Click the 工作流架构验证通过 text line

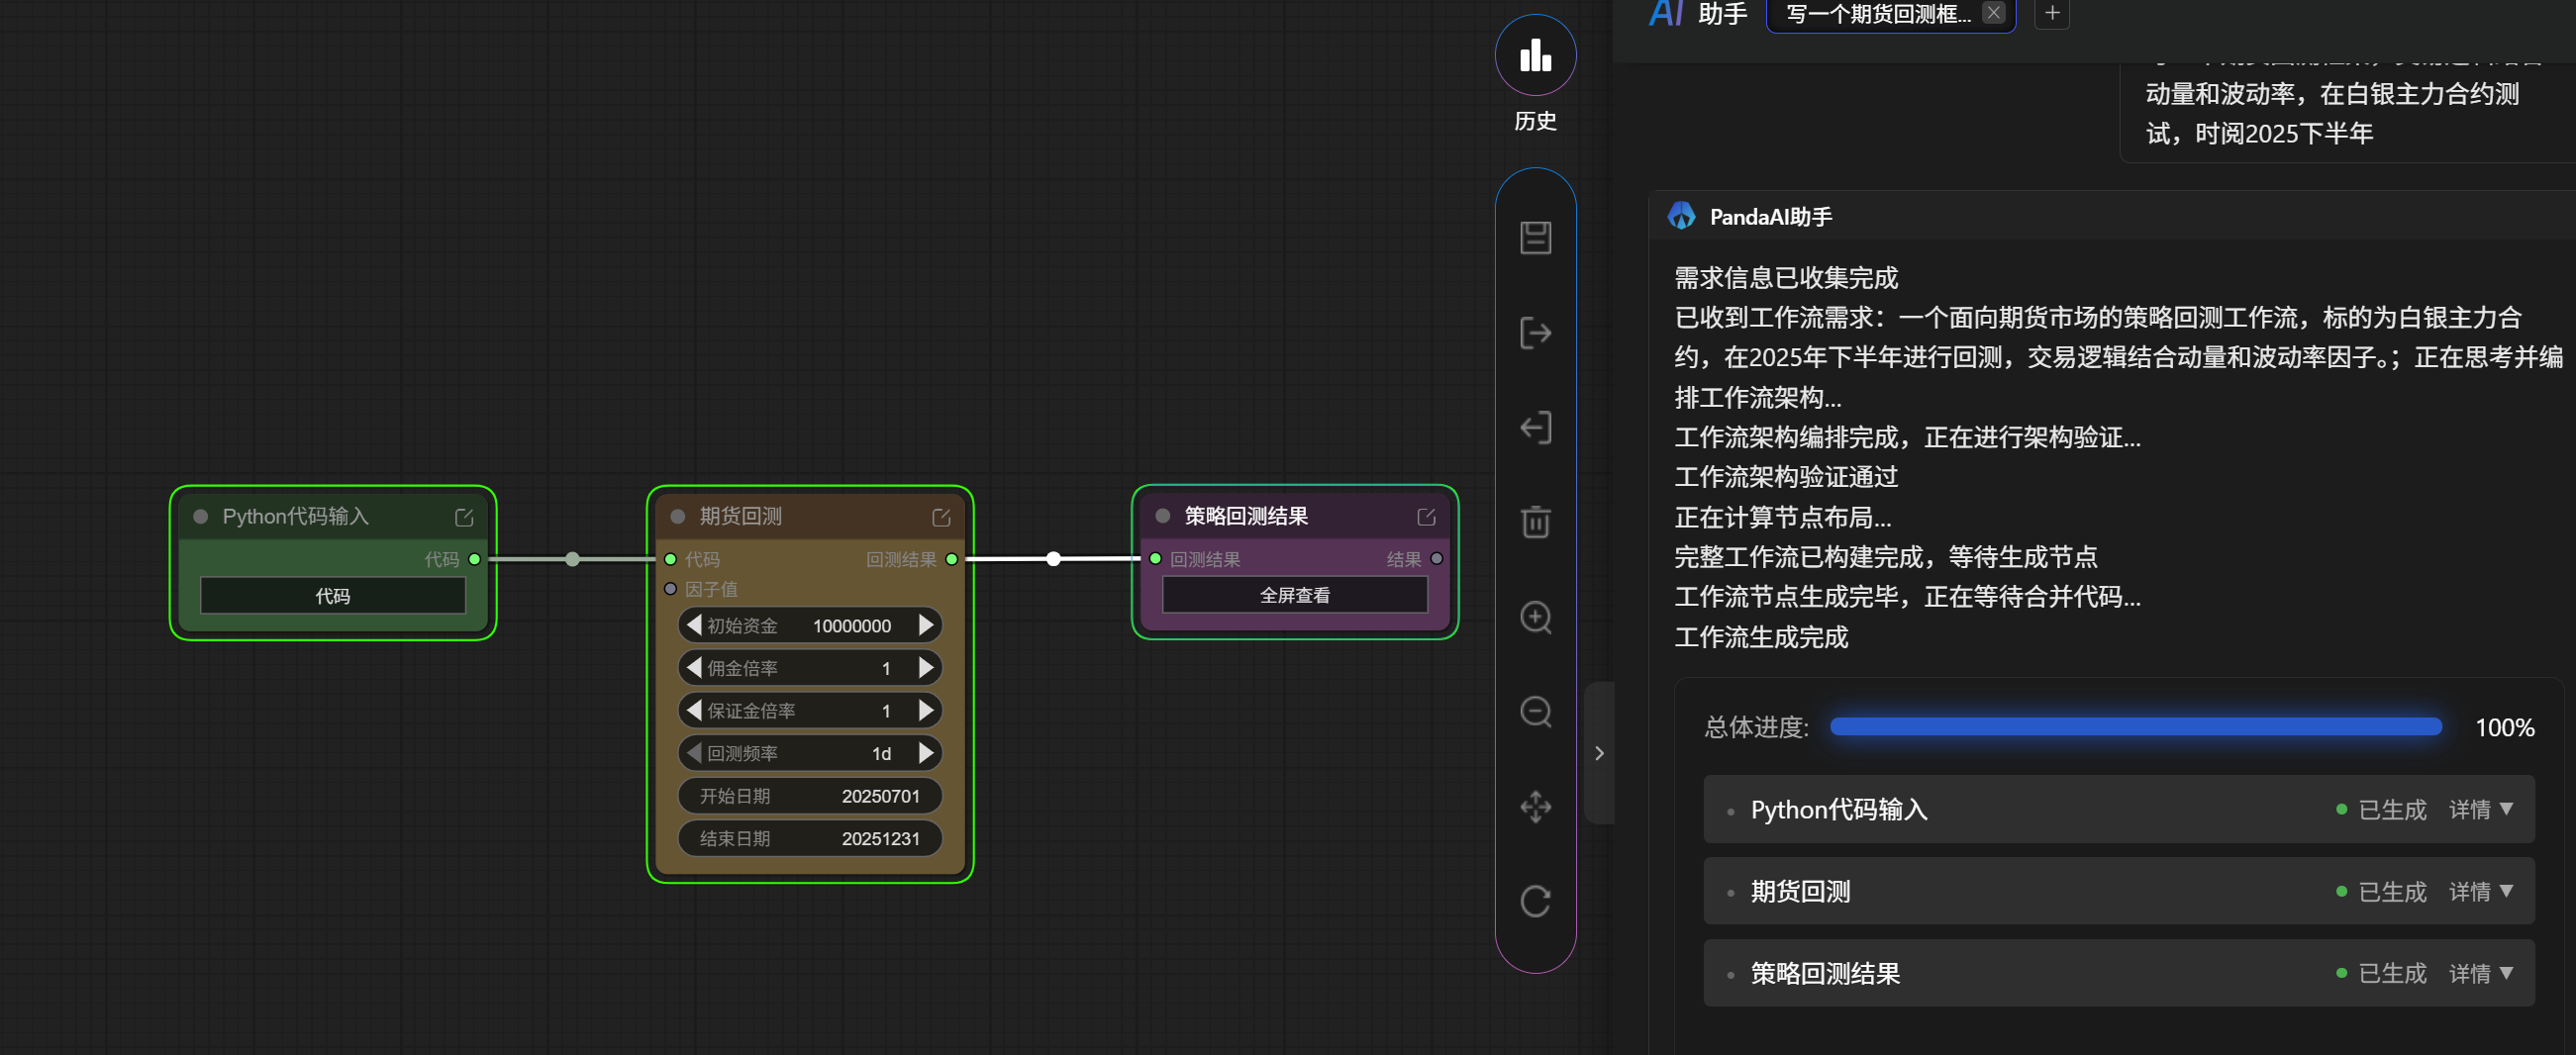(x=1786, y=477)
